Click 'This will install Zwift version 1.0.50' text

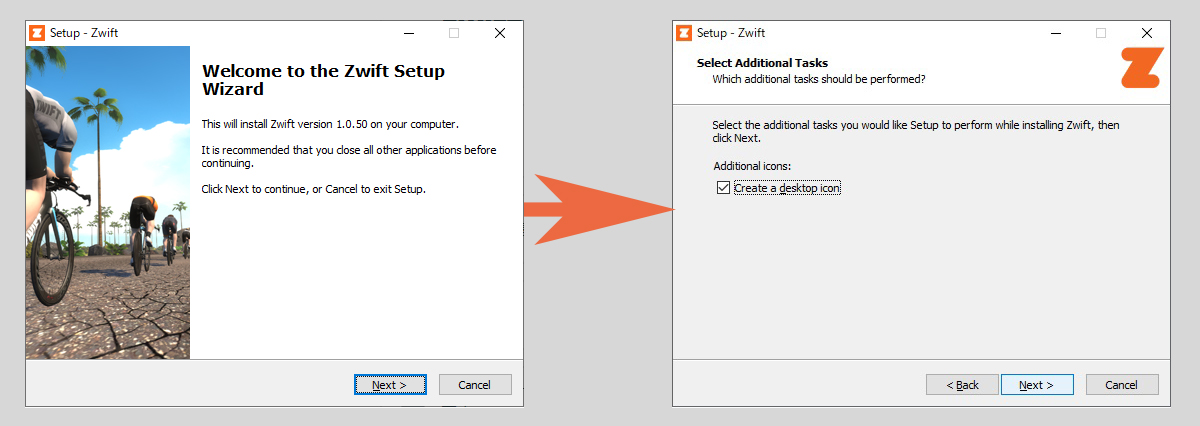tap(330, 124)
